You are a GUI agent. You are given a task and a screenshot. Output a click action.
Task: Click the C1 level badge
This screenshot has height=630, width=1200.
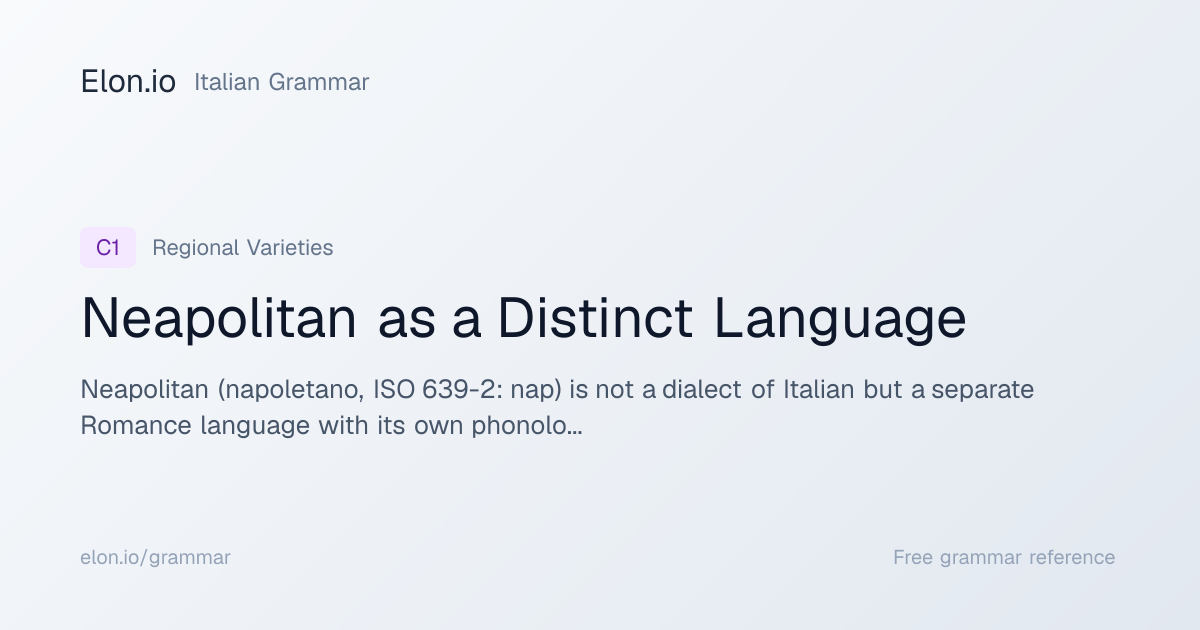[108, 248]
